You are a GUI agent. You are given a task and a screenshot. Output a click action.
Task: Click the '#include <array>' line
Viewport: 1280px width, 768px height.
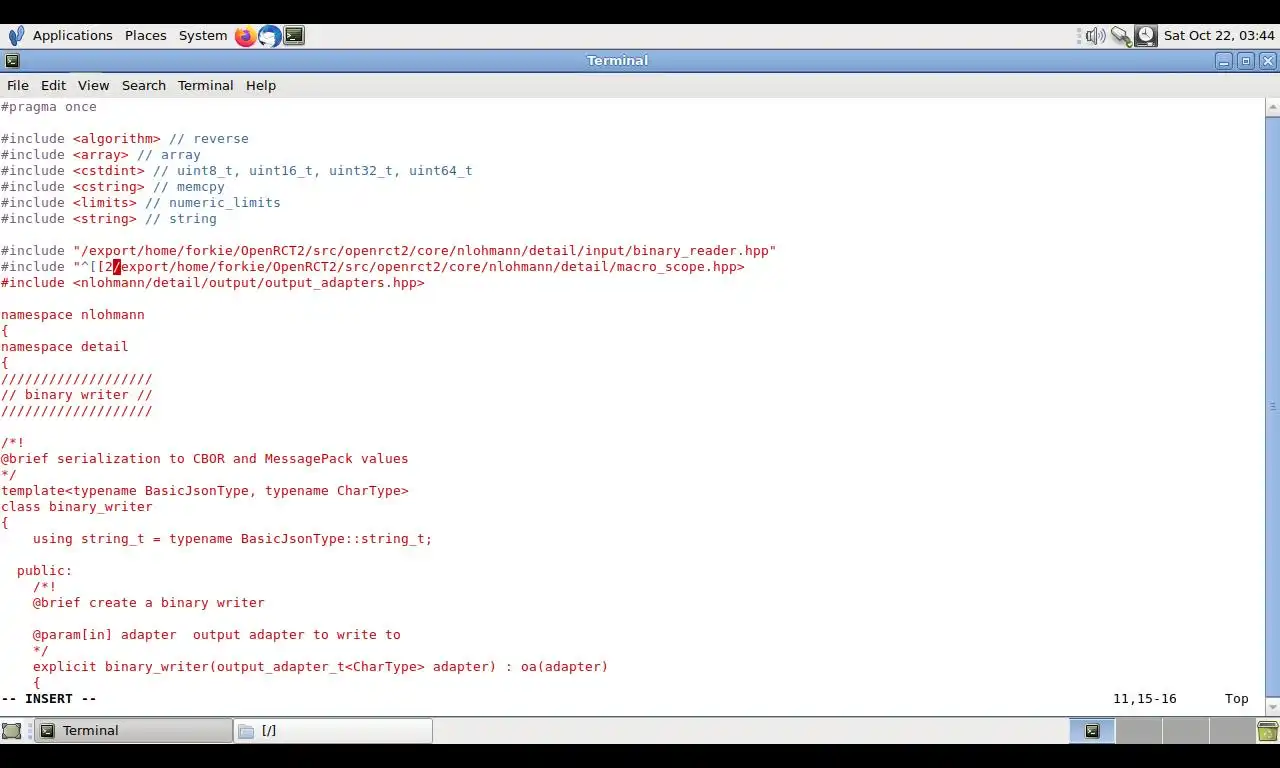[101, 155]
